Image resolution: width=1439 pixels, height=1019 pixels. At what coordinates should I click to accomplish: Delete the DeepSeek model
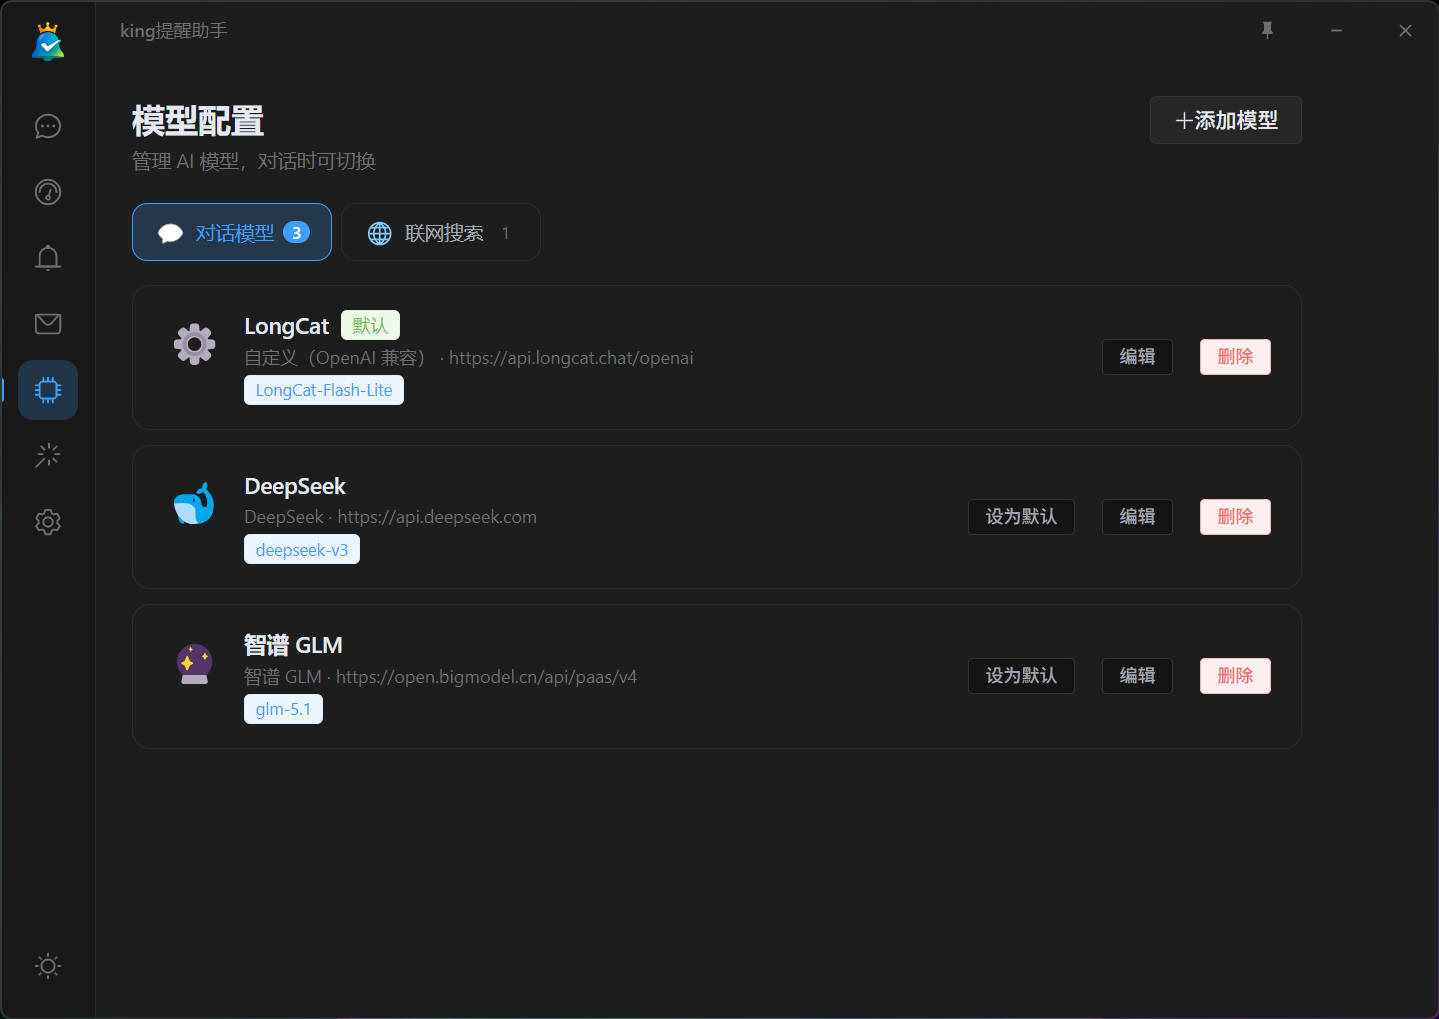[1235, 517]
